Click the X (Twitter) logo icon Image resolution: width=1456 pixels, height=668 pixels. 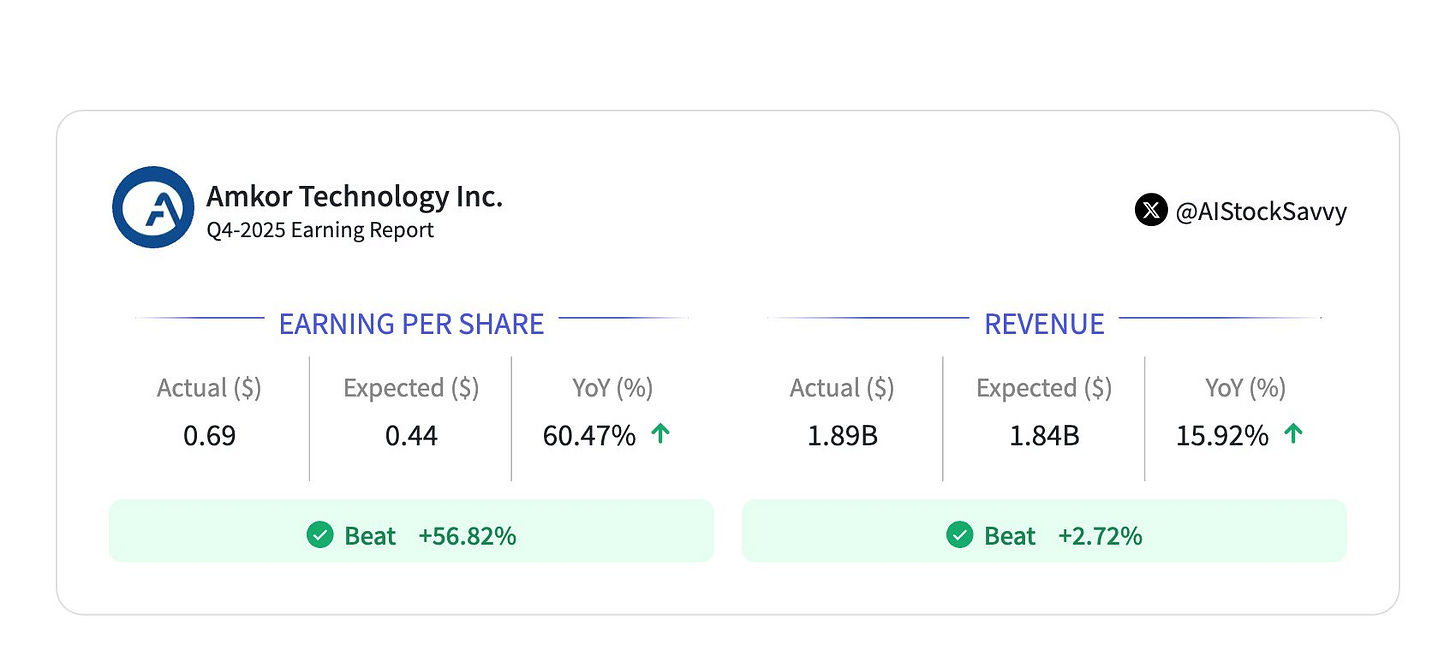[x=1151, y=210]
